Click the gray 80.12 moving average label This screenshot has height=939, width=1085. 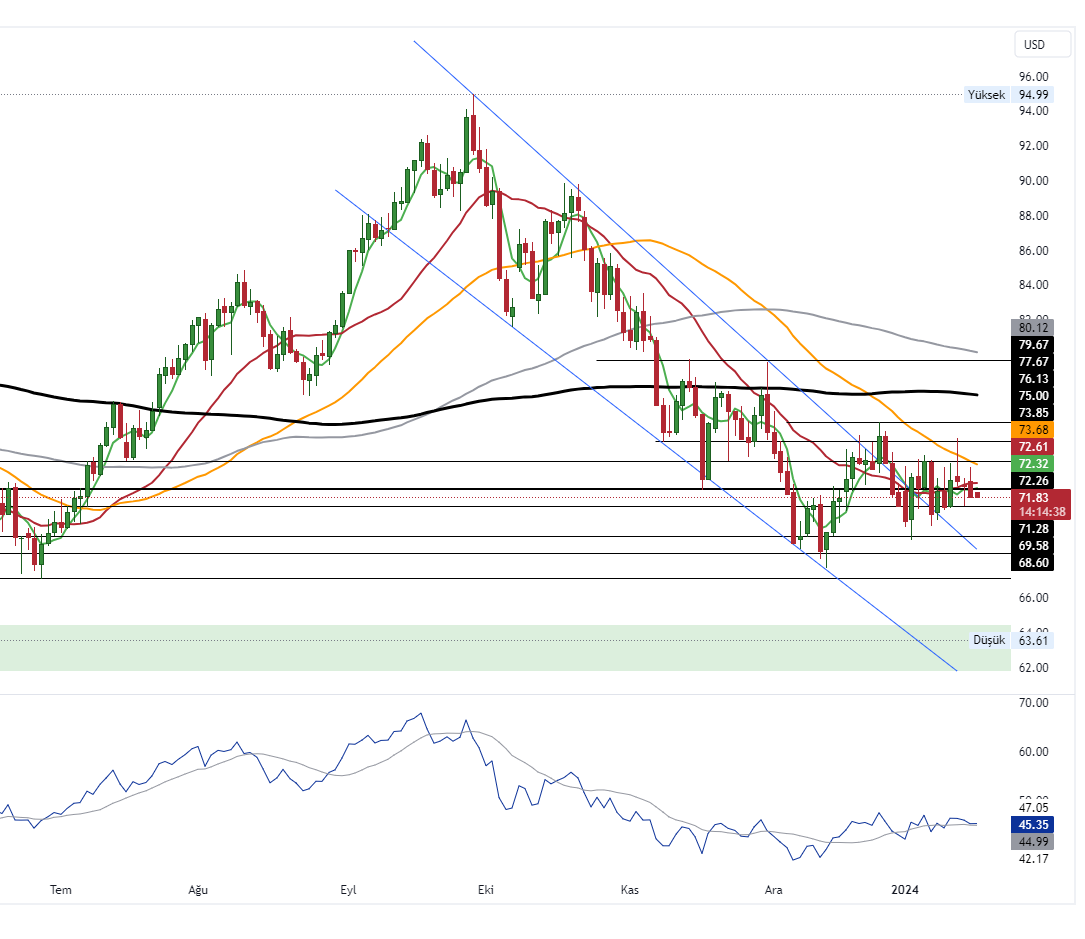(x=1033, y=327)
